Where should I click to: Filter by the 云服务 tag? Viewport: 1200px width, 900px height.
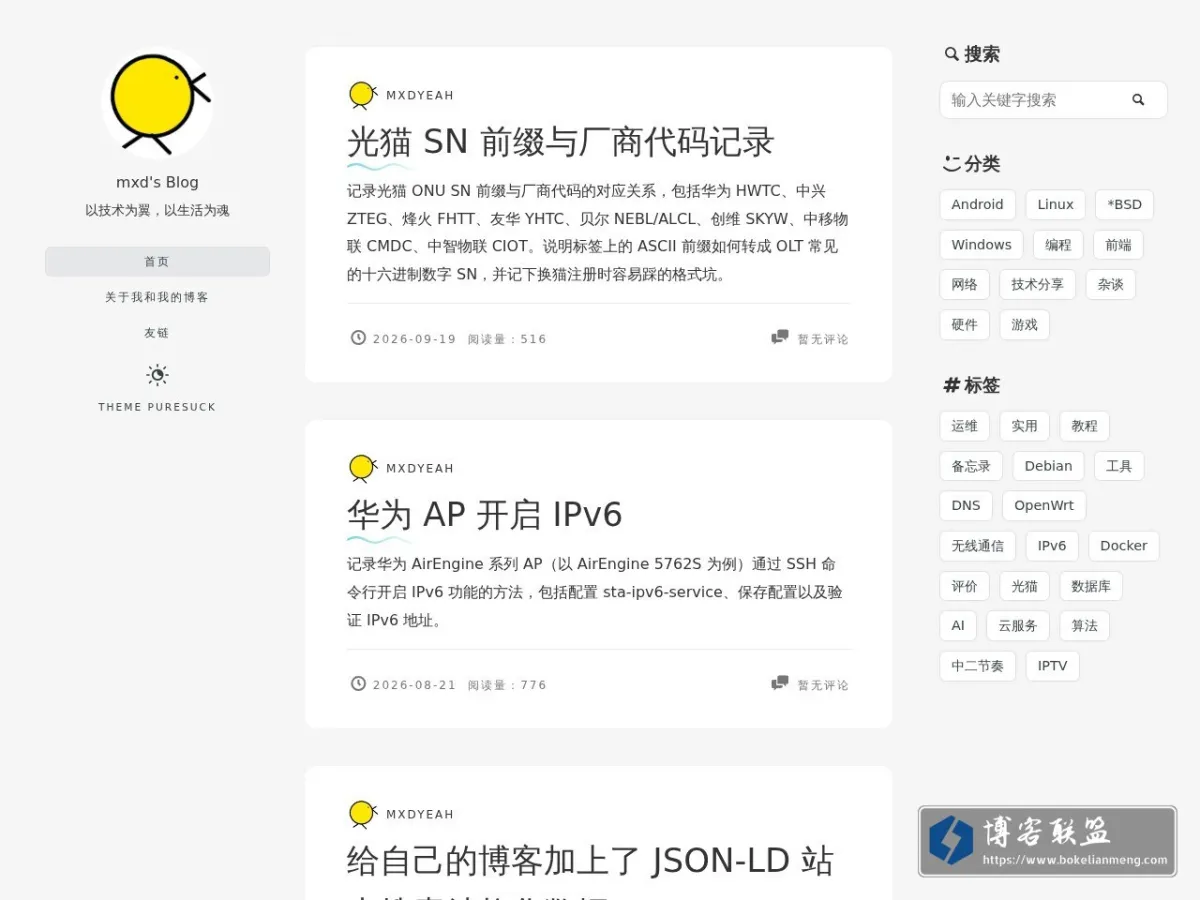[x=1018, y=626]
